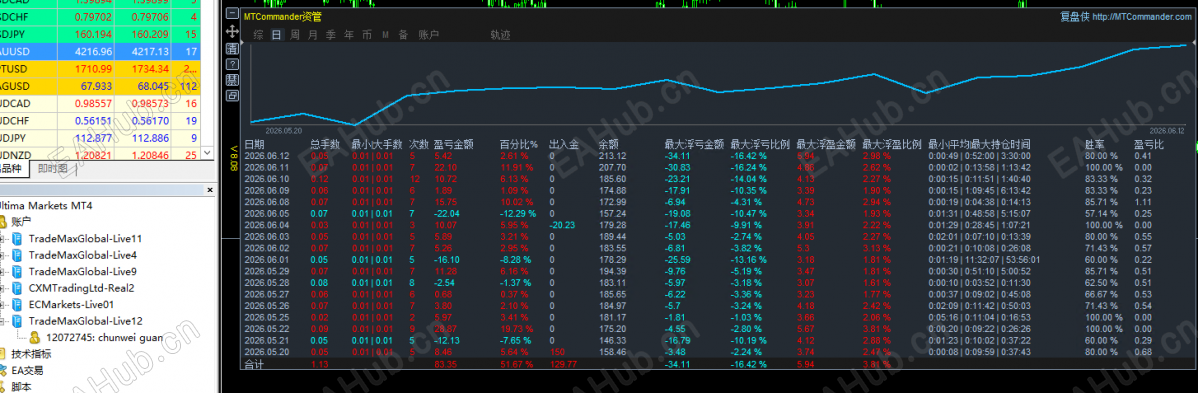The height and width of the screenshot is (393, 1198).
Task: Open the 账户 account tab
Action: (x=429, y=35)
